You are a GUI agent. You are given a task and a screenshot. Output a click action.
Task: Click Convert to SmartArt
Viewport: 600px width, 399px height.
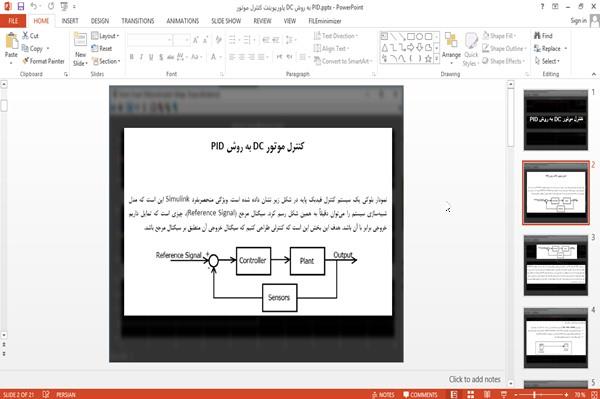click(343, 61)
